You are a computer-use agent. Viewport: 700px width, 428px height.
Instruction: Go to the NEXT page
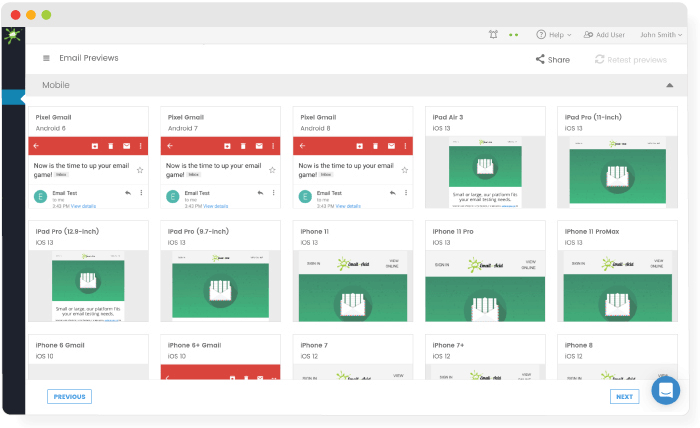tap(624, 397)
